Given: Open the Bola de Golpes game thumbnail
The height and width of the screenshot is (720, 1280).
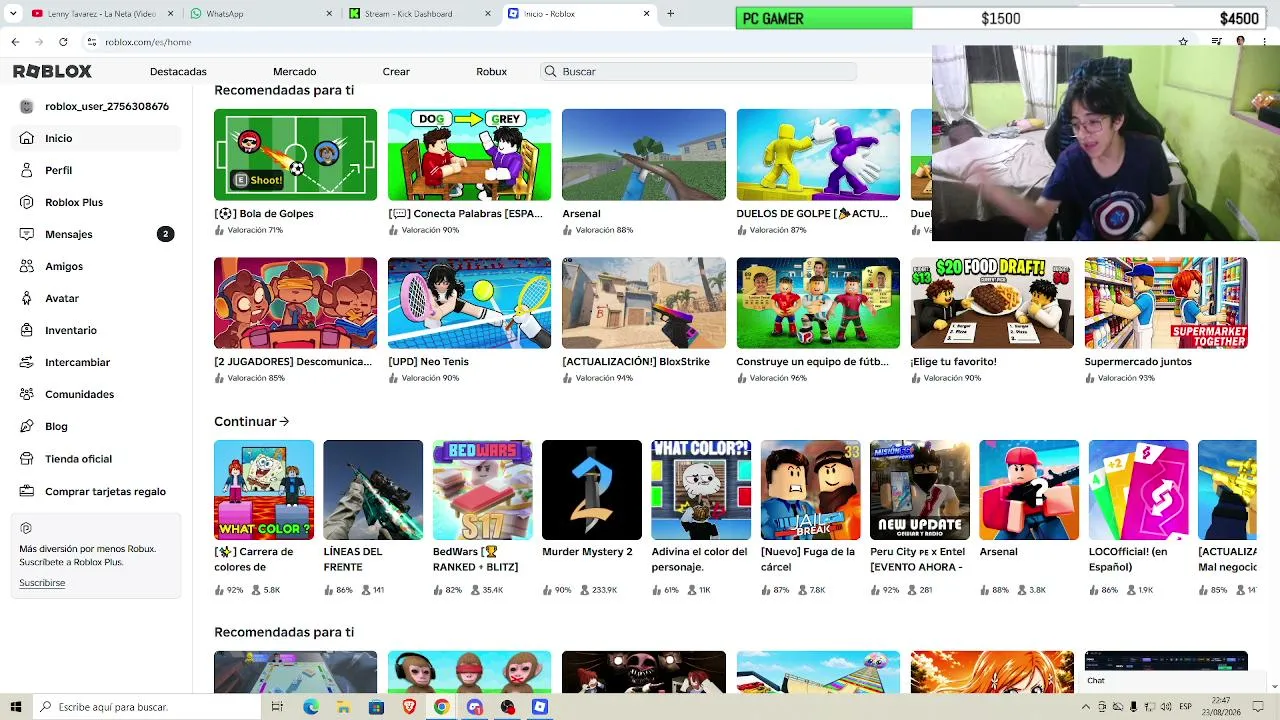Looking at the screenshot, I should 295,155.
